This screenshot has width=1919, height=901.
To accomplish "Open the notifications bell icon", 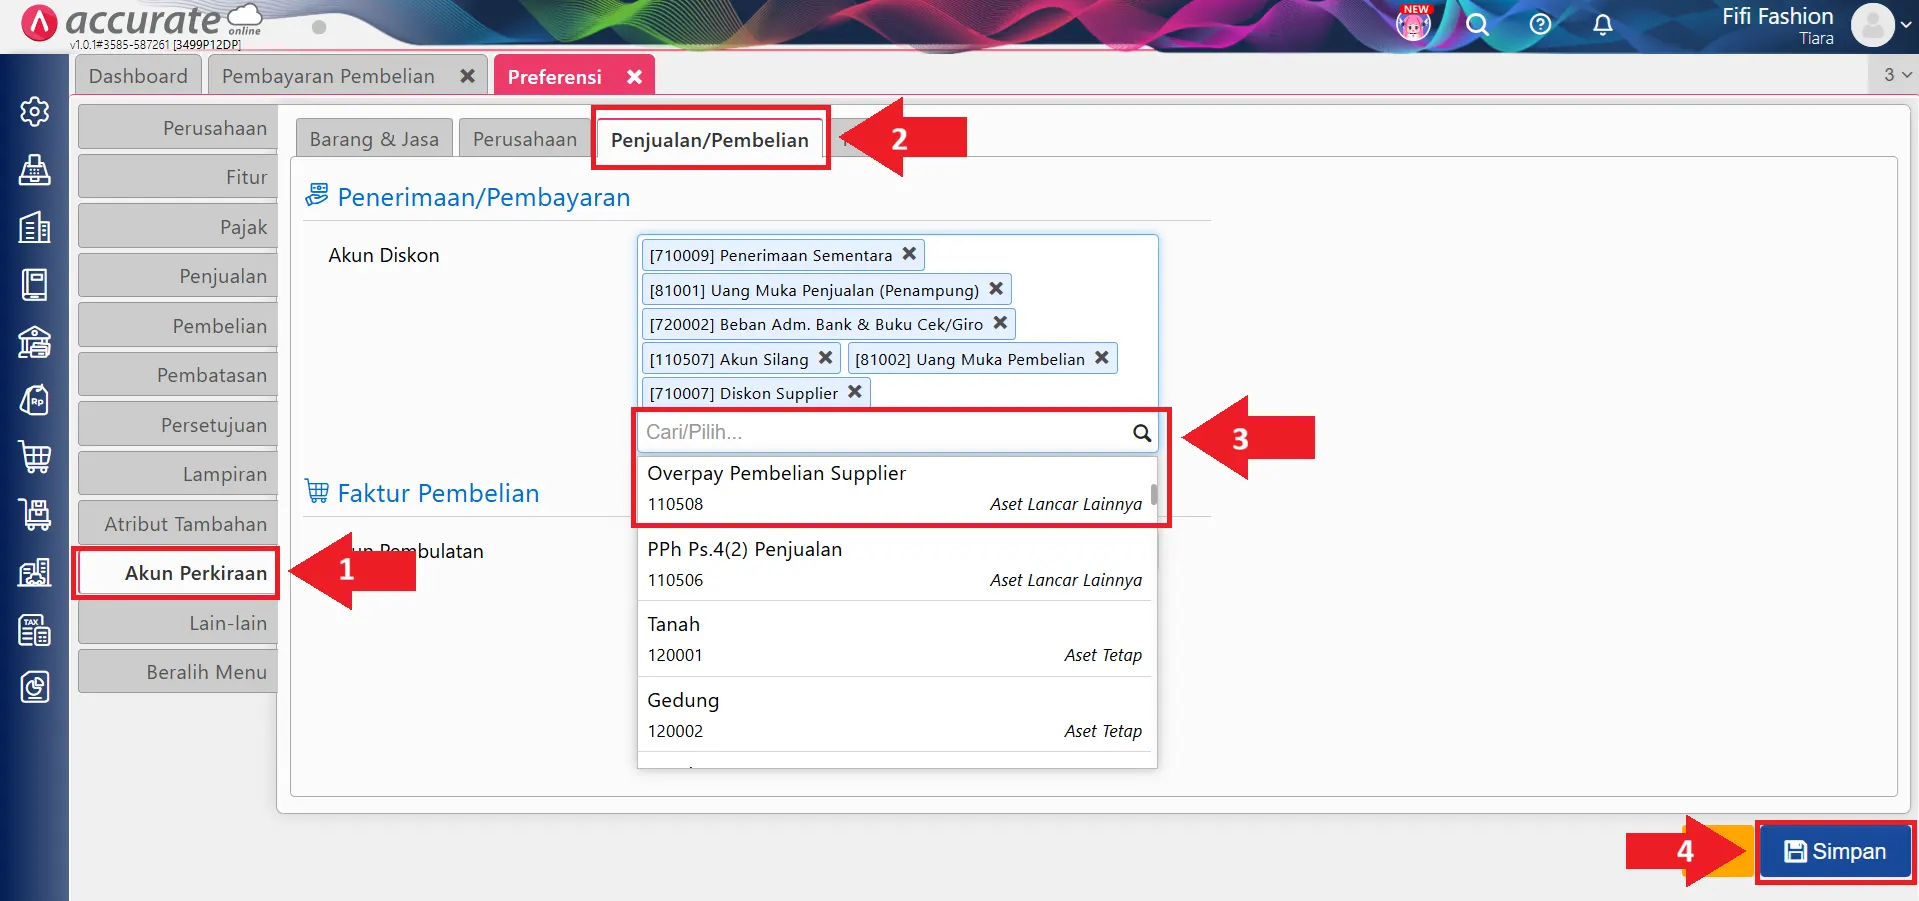I will [1602, 24].
